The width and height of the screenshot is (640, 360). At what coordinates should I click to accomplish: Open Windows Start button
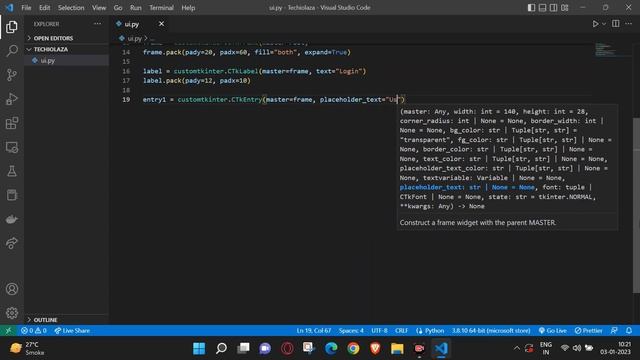[x=199, y=349]
